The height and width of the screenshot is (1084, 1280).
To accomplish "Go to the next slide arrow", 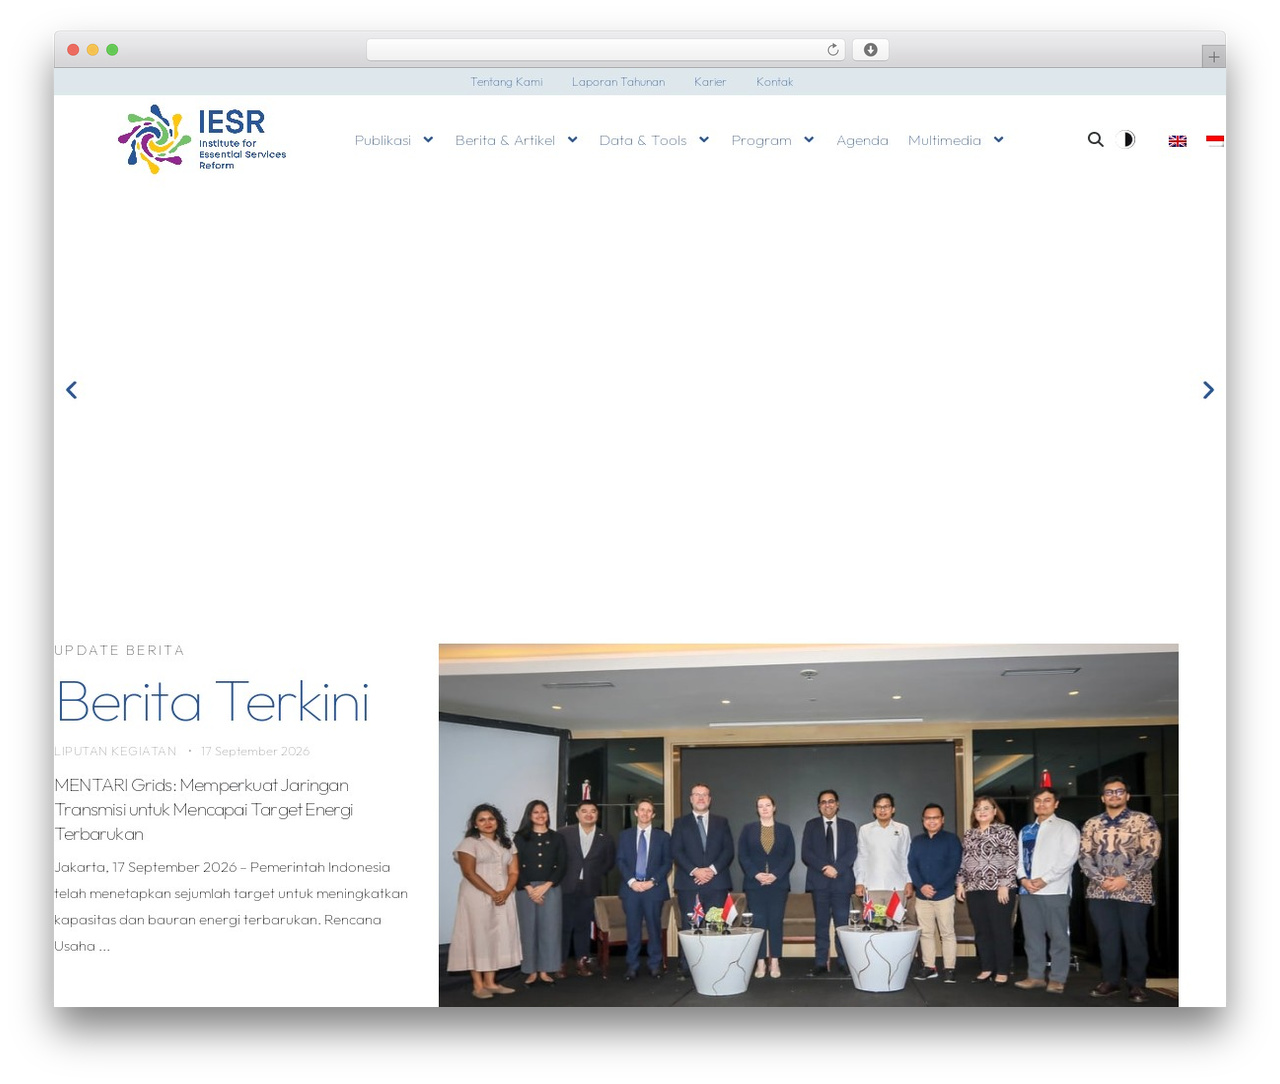I will 1208,390.
